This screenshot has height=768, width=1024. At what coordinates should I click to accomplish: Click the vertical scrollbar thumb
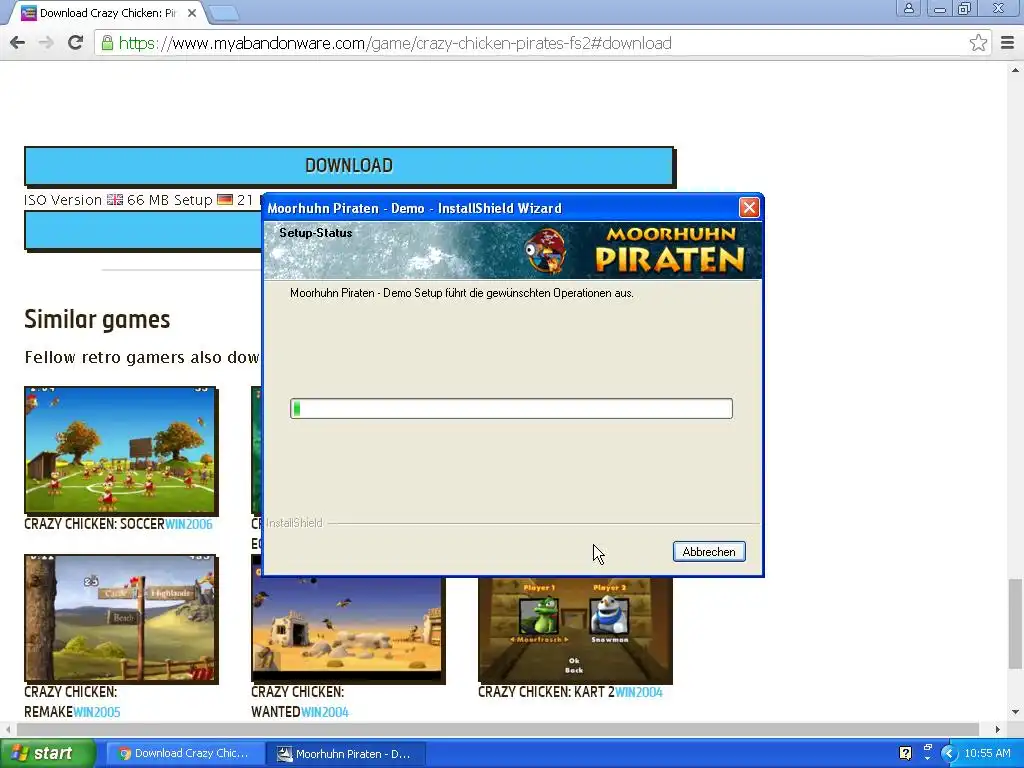tap(1015, 624)
